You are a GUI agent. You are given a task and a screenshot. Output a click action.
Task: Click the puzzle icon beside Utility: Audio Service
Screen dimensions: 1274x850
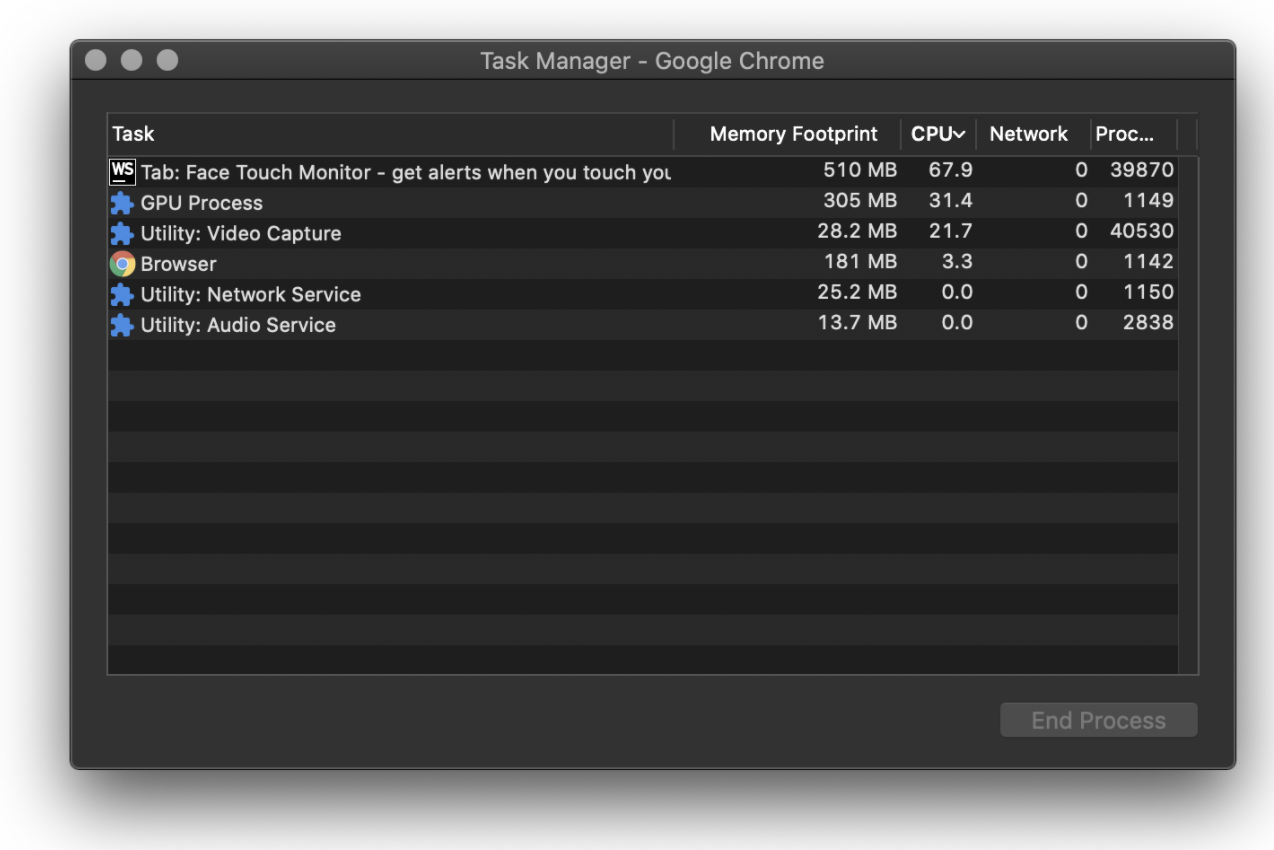coord(122,325)
